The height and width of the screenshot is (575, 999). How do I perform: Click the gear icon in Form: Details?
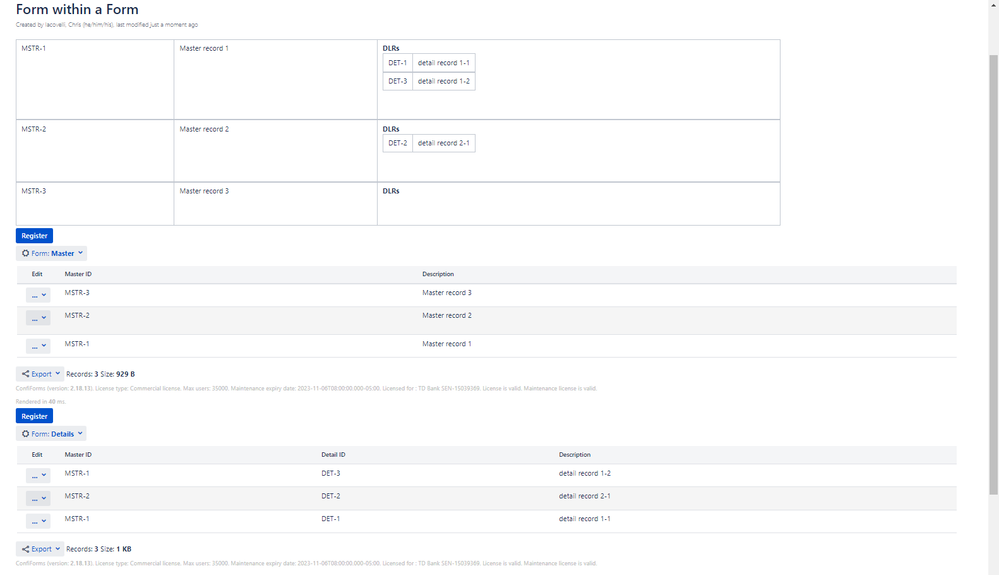25,434
